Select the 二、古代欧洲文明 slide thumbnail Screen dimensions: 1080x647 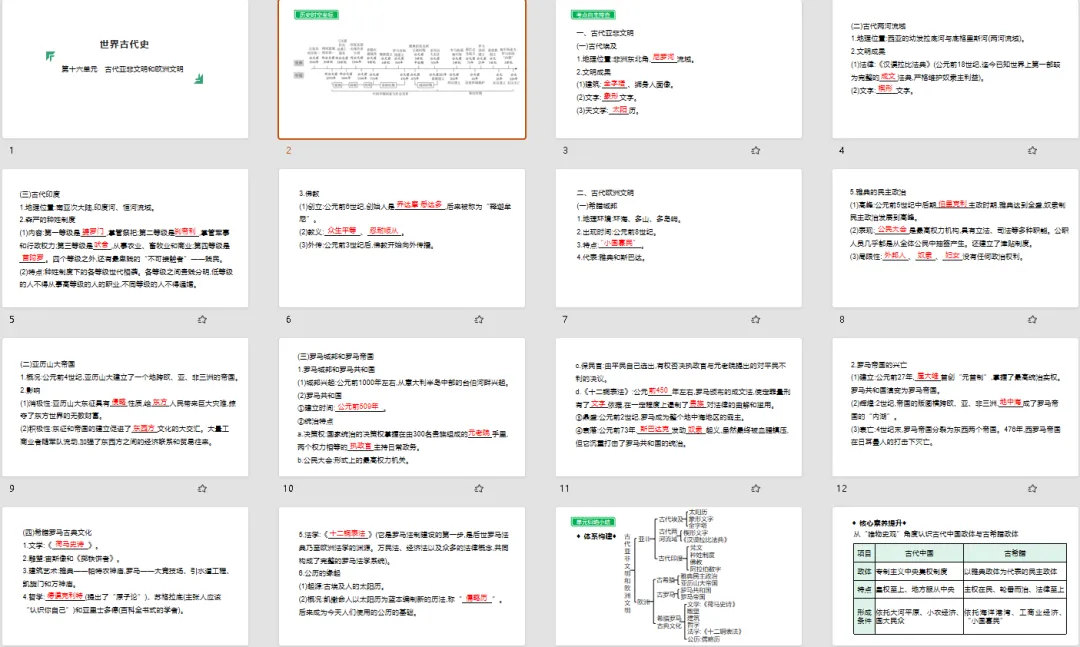678,238
